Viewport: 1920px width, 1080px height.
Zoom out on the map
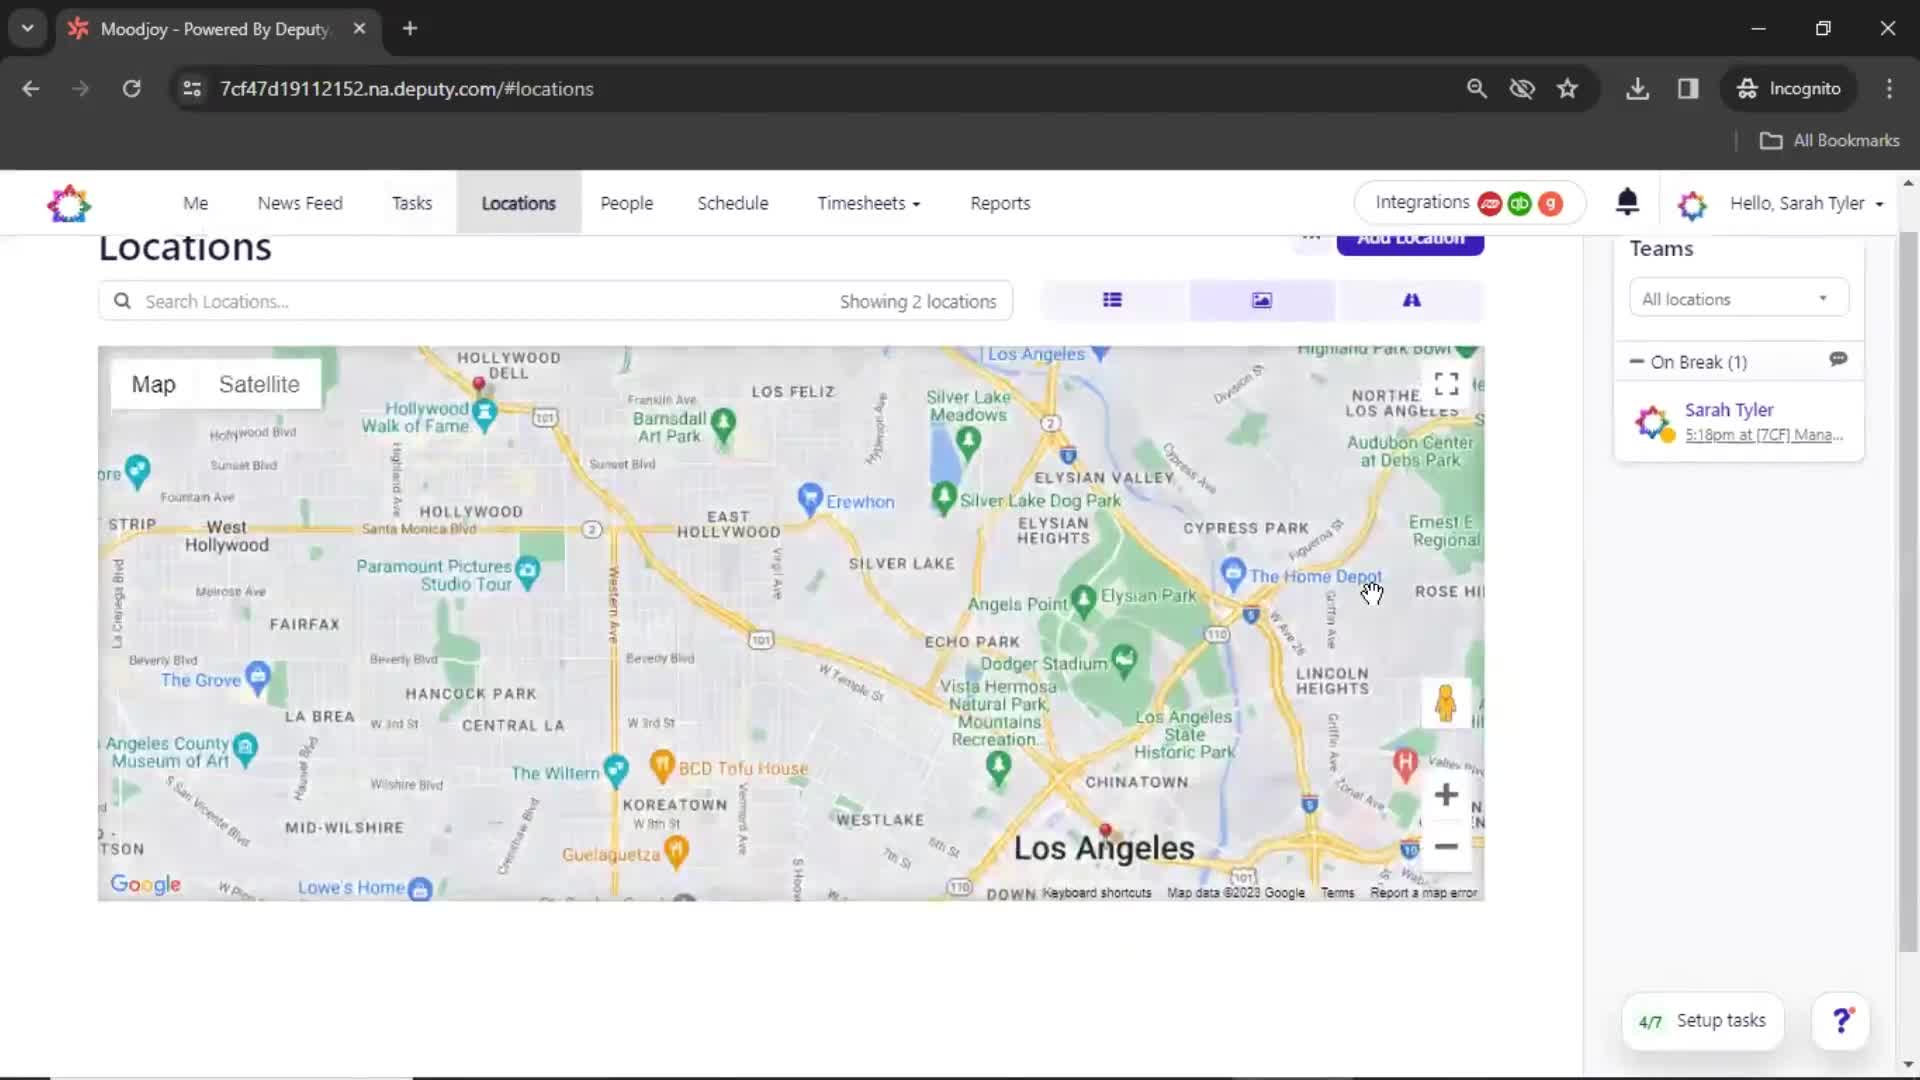coord(1446,846)
